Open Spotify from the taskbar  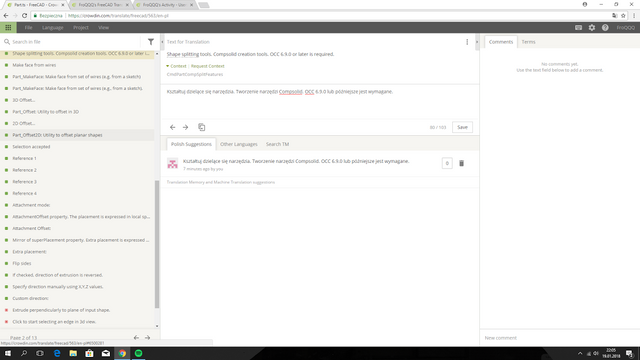(138, 353)
